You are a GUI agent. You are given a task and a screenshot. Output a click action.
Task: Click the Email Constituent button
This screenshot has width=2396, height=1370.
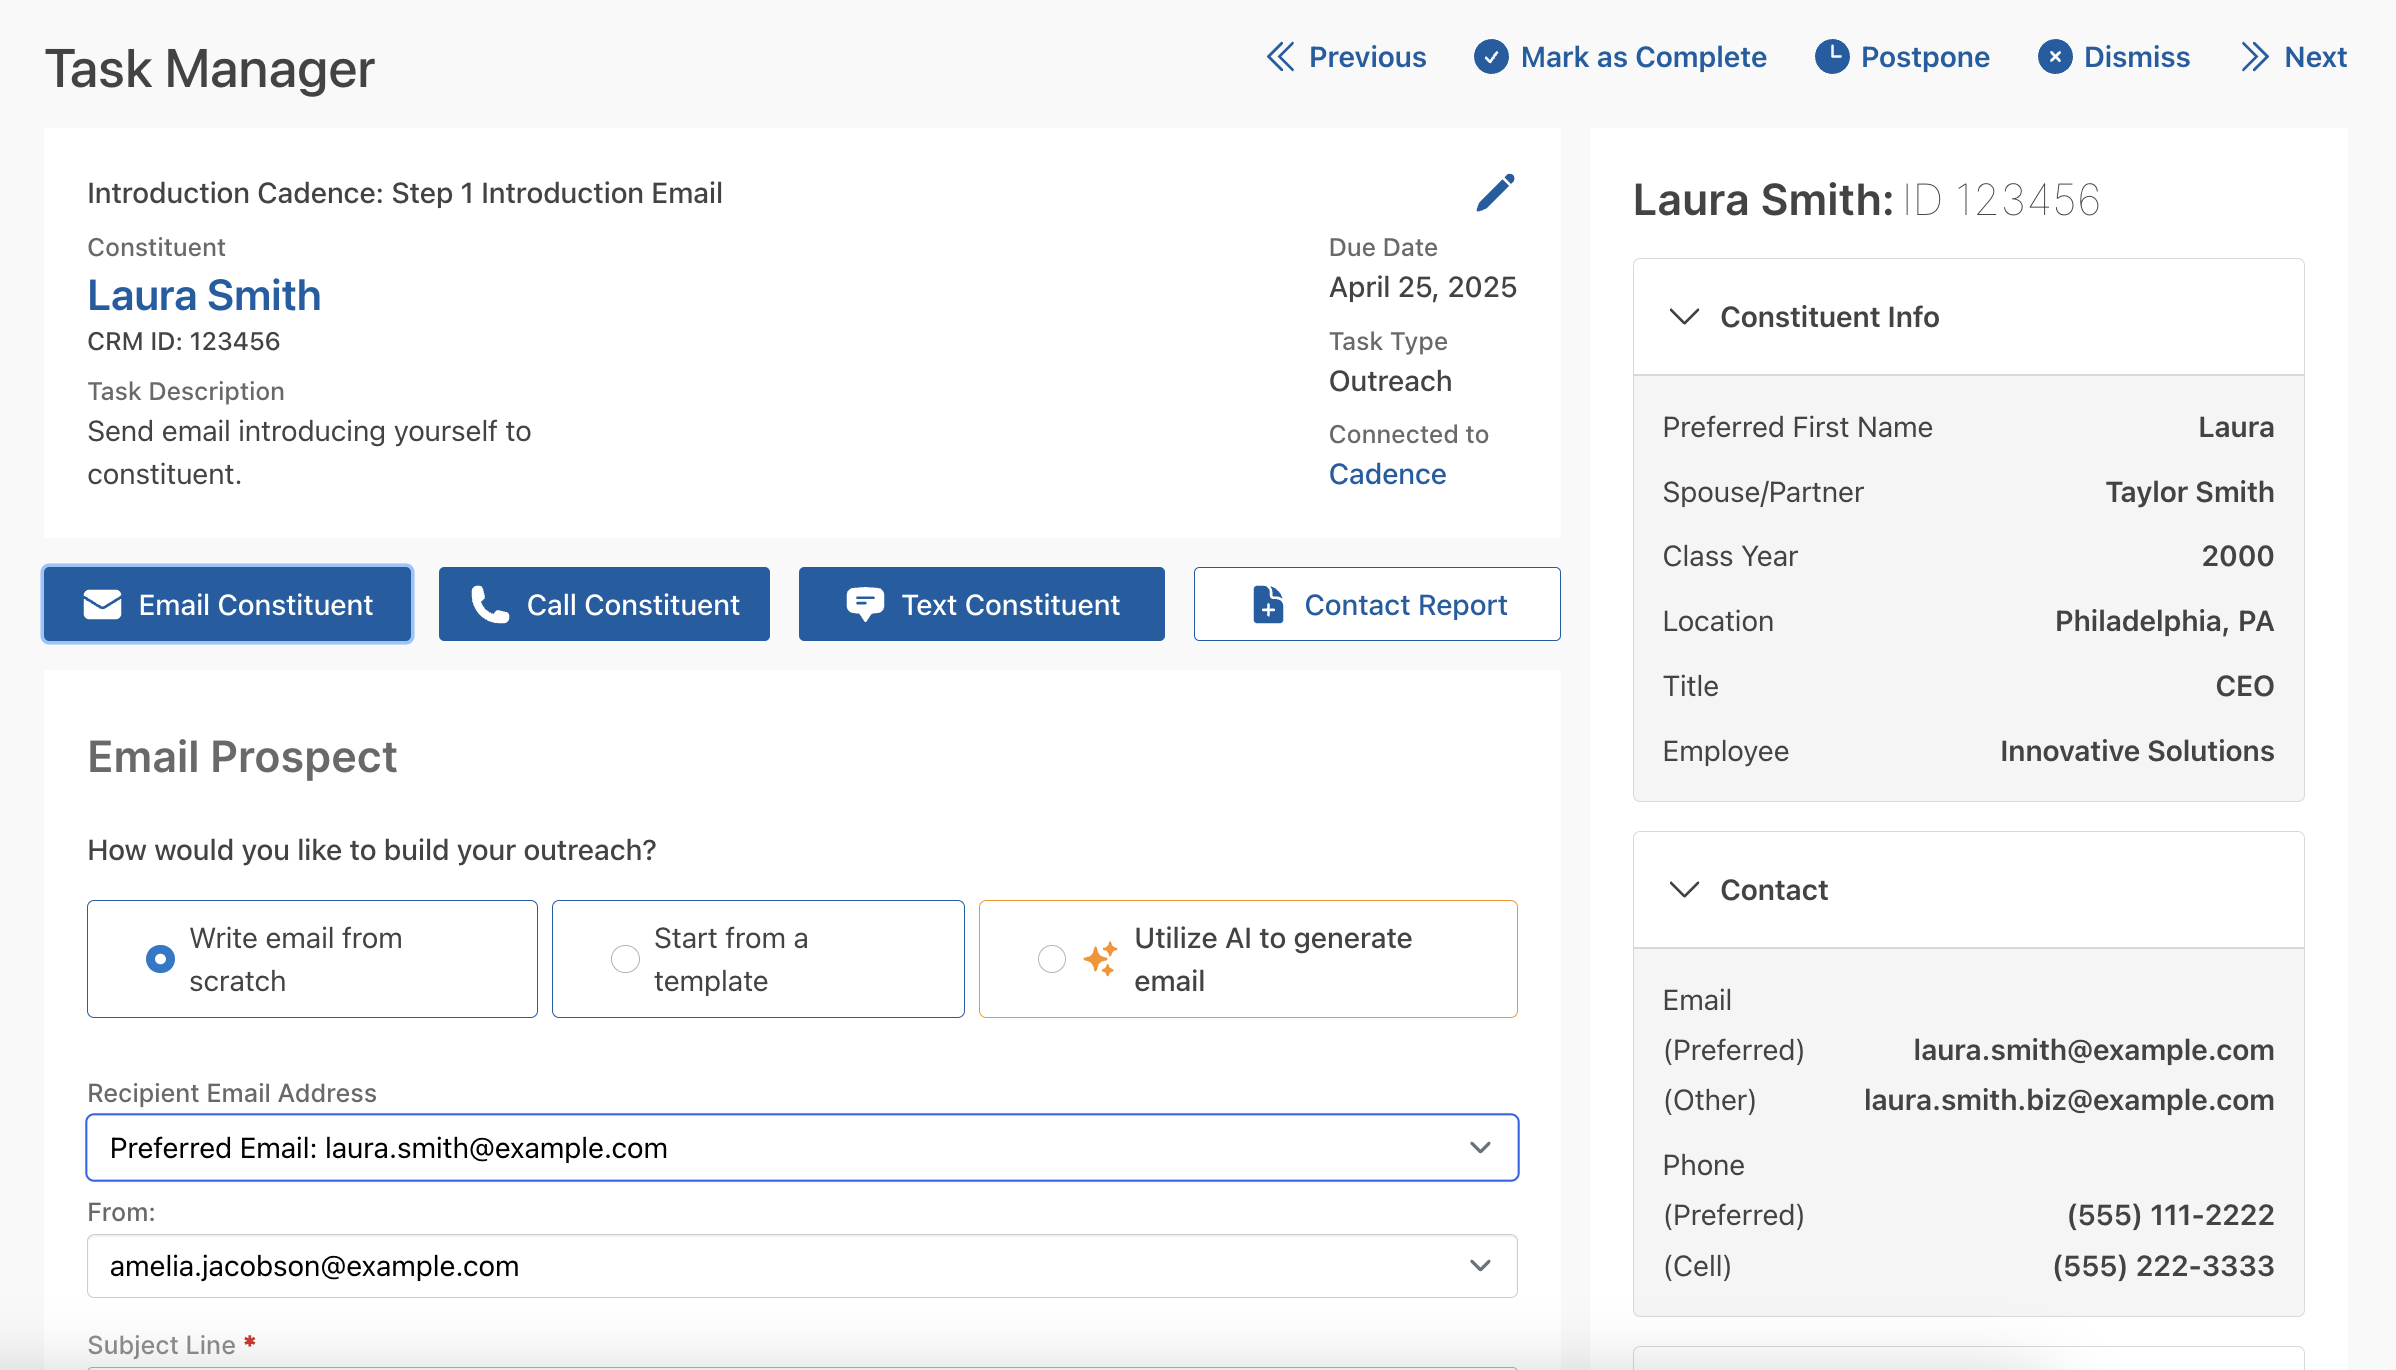[x=227, y=604]
